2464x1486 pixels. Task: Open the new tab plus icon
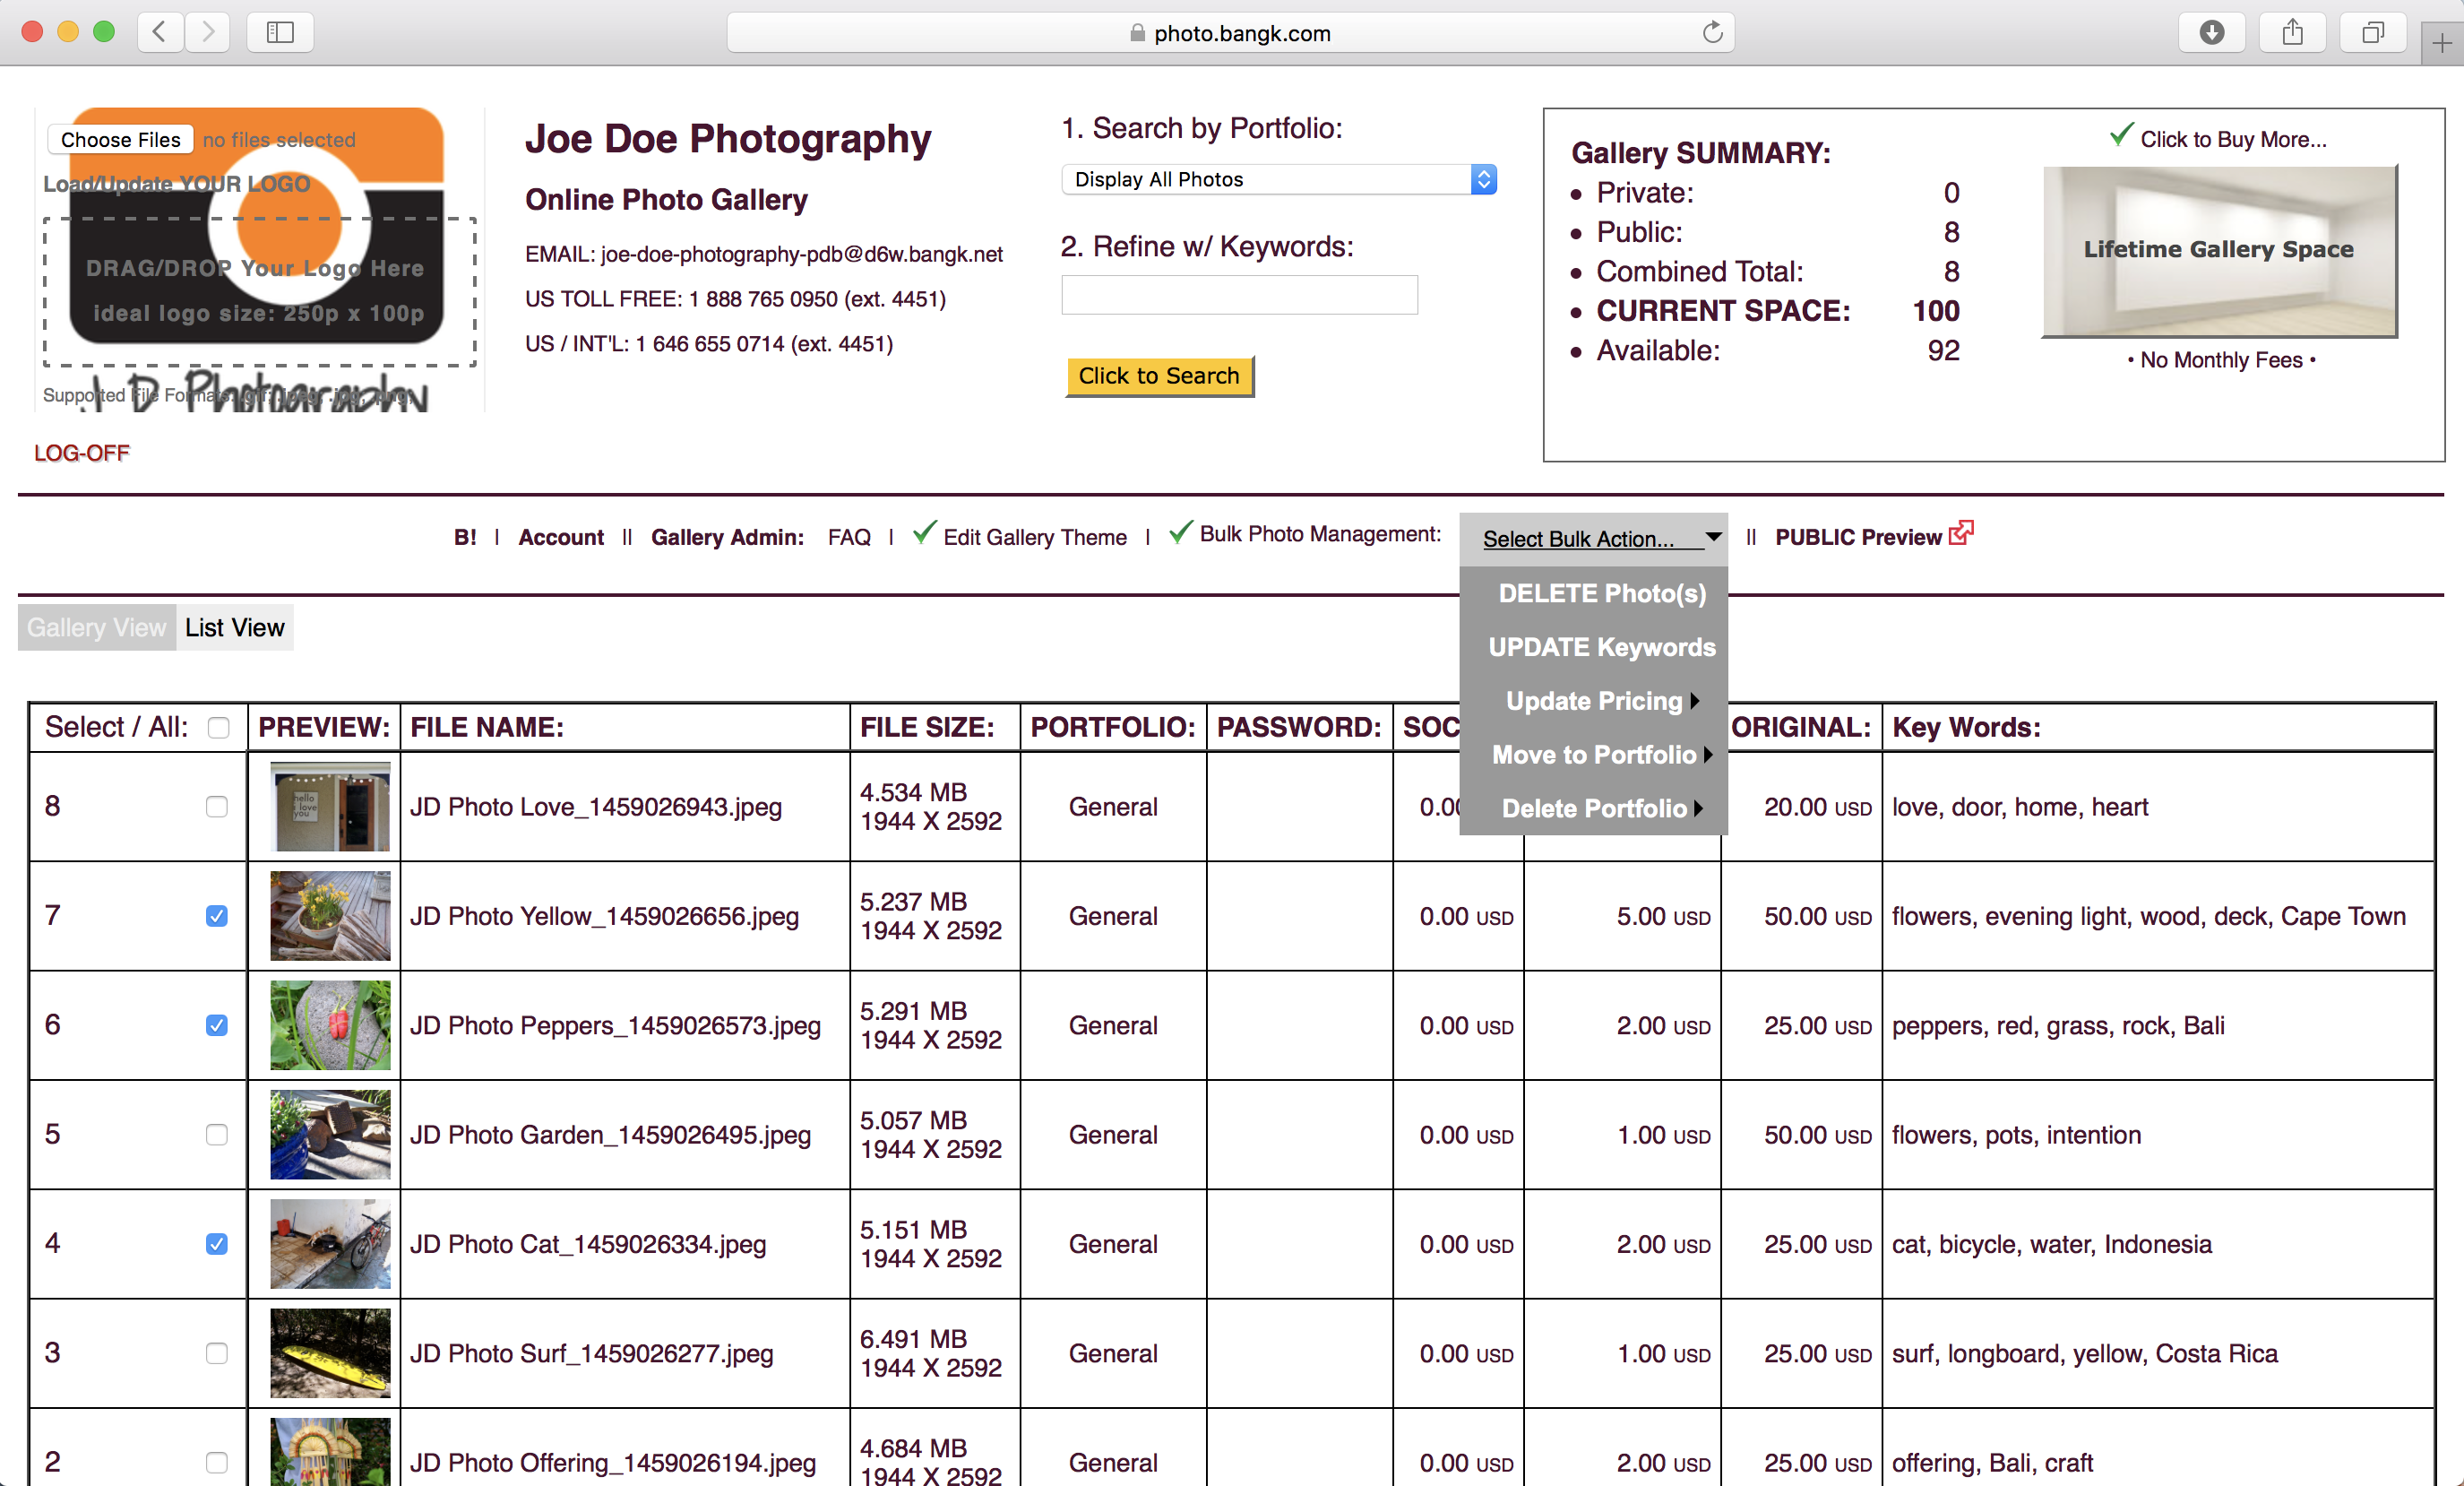point(2441,43)
